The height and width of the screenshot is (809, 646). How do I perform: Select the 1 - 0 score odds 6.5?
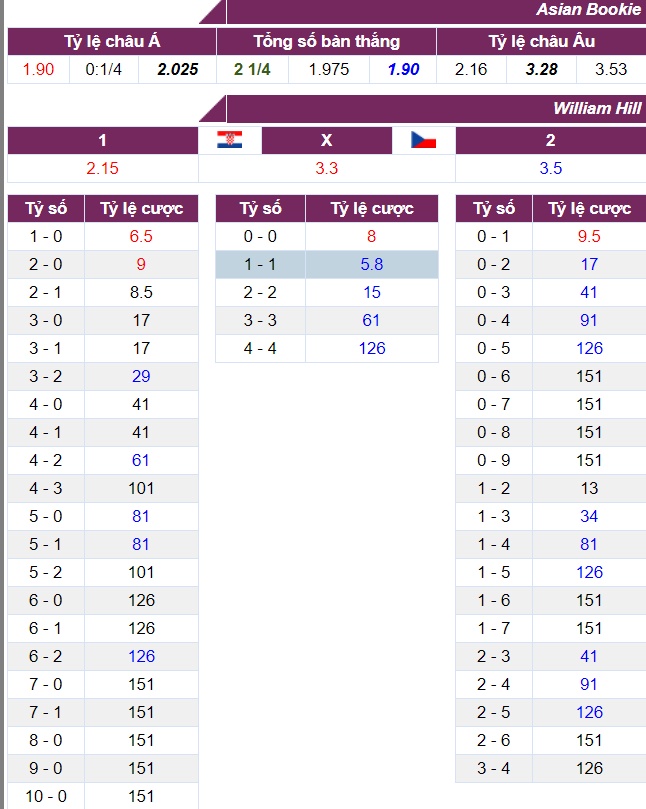[141, 236]
